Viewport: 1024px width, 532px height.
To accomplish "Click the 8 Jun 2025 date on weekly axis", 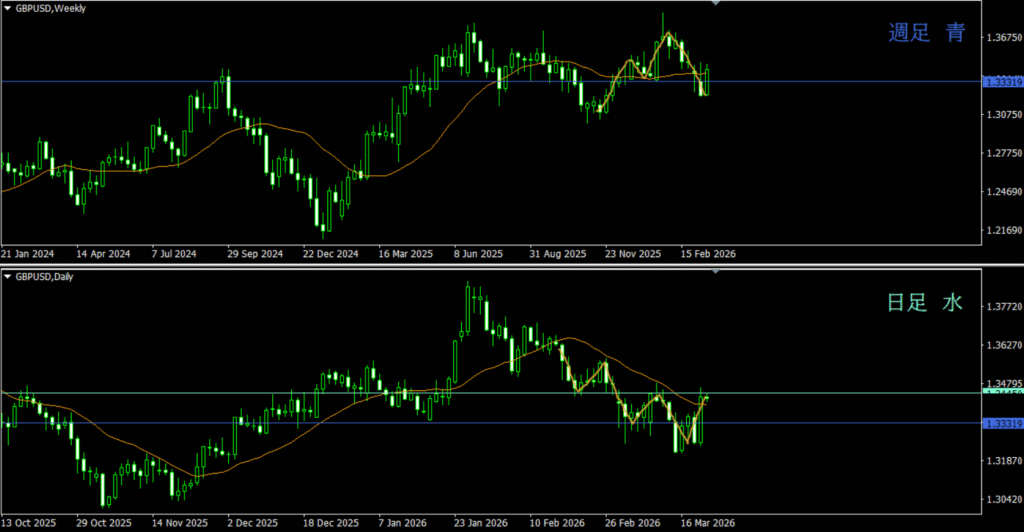I will (479, 253).
